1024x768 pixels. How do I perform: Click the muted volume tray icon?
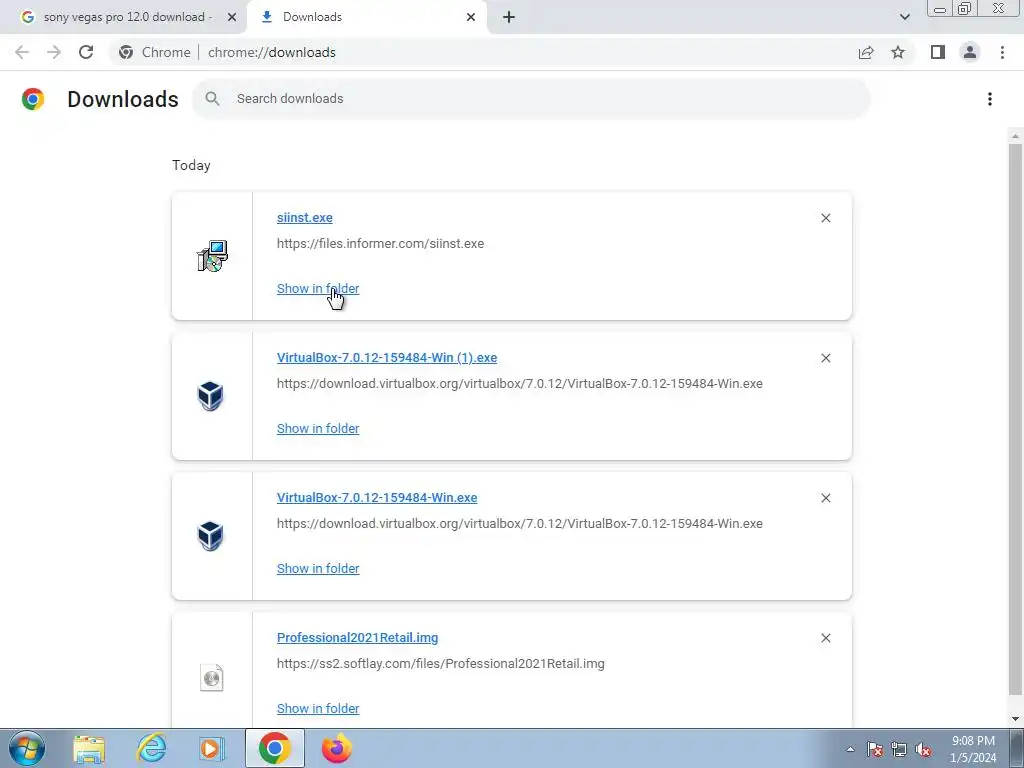[923, 749]
